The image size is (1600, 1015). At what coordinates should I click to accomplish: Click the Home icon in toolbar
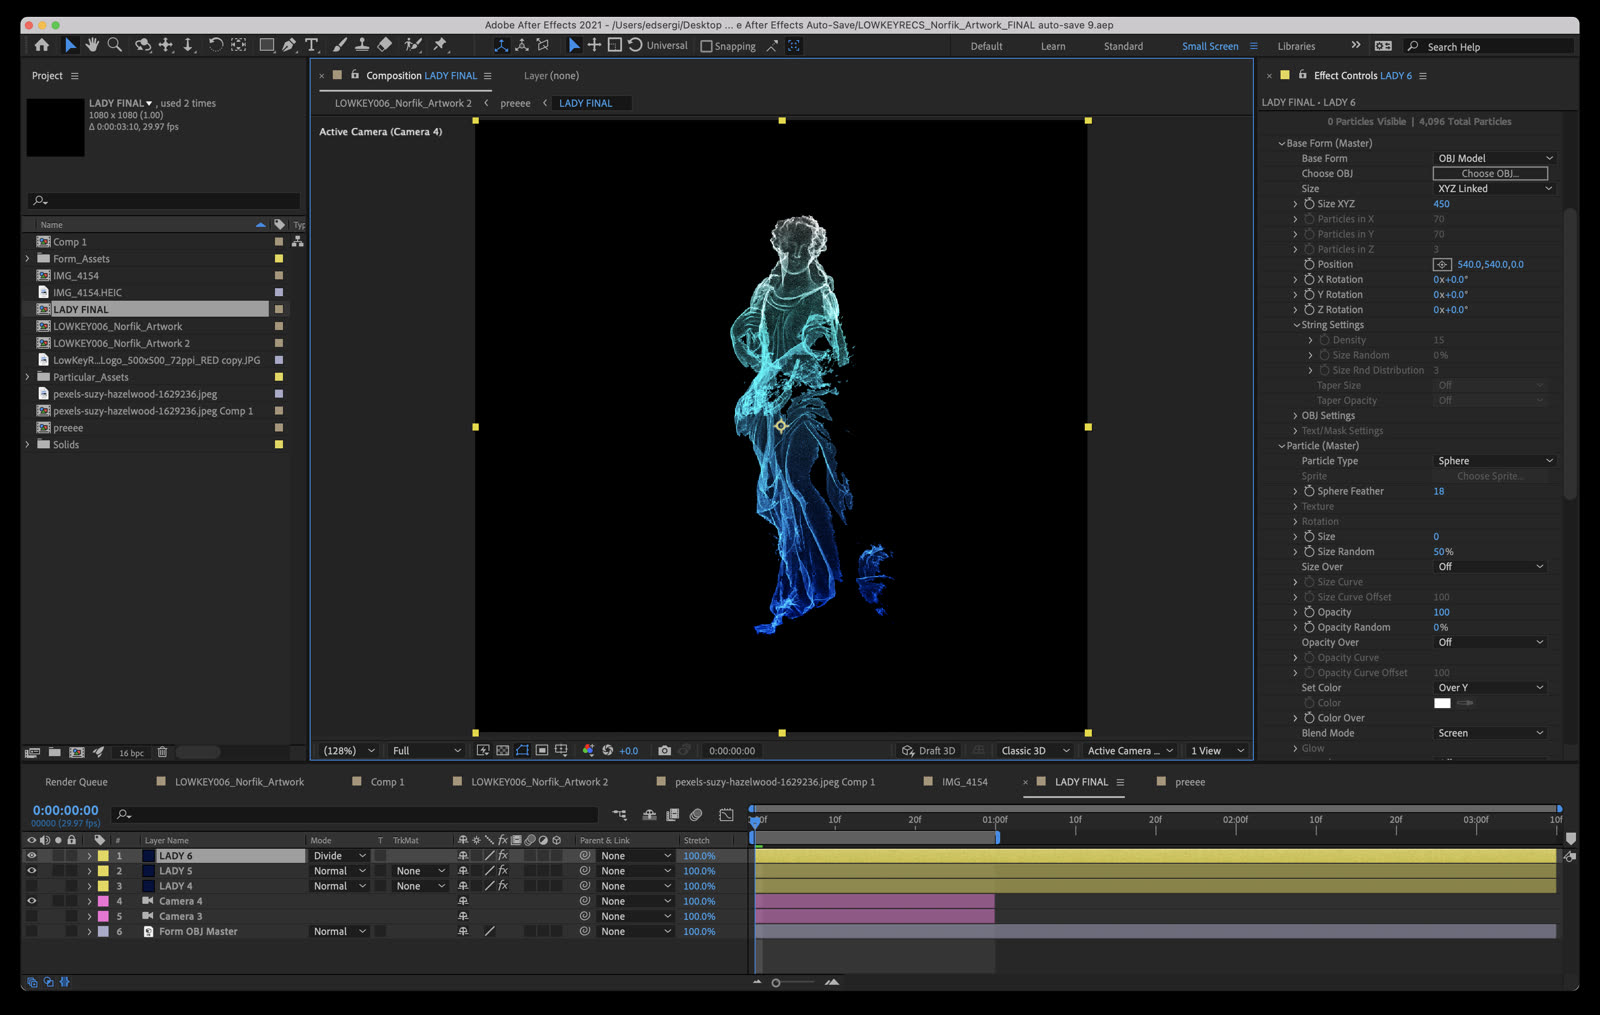(41, 45)
